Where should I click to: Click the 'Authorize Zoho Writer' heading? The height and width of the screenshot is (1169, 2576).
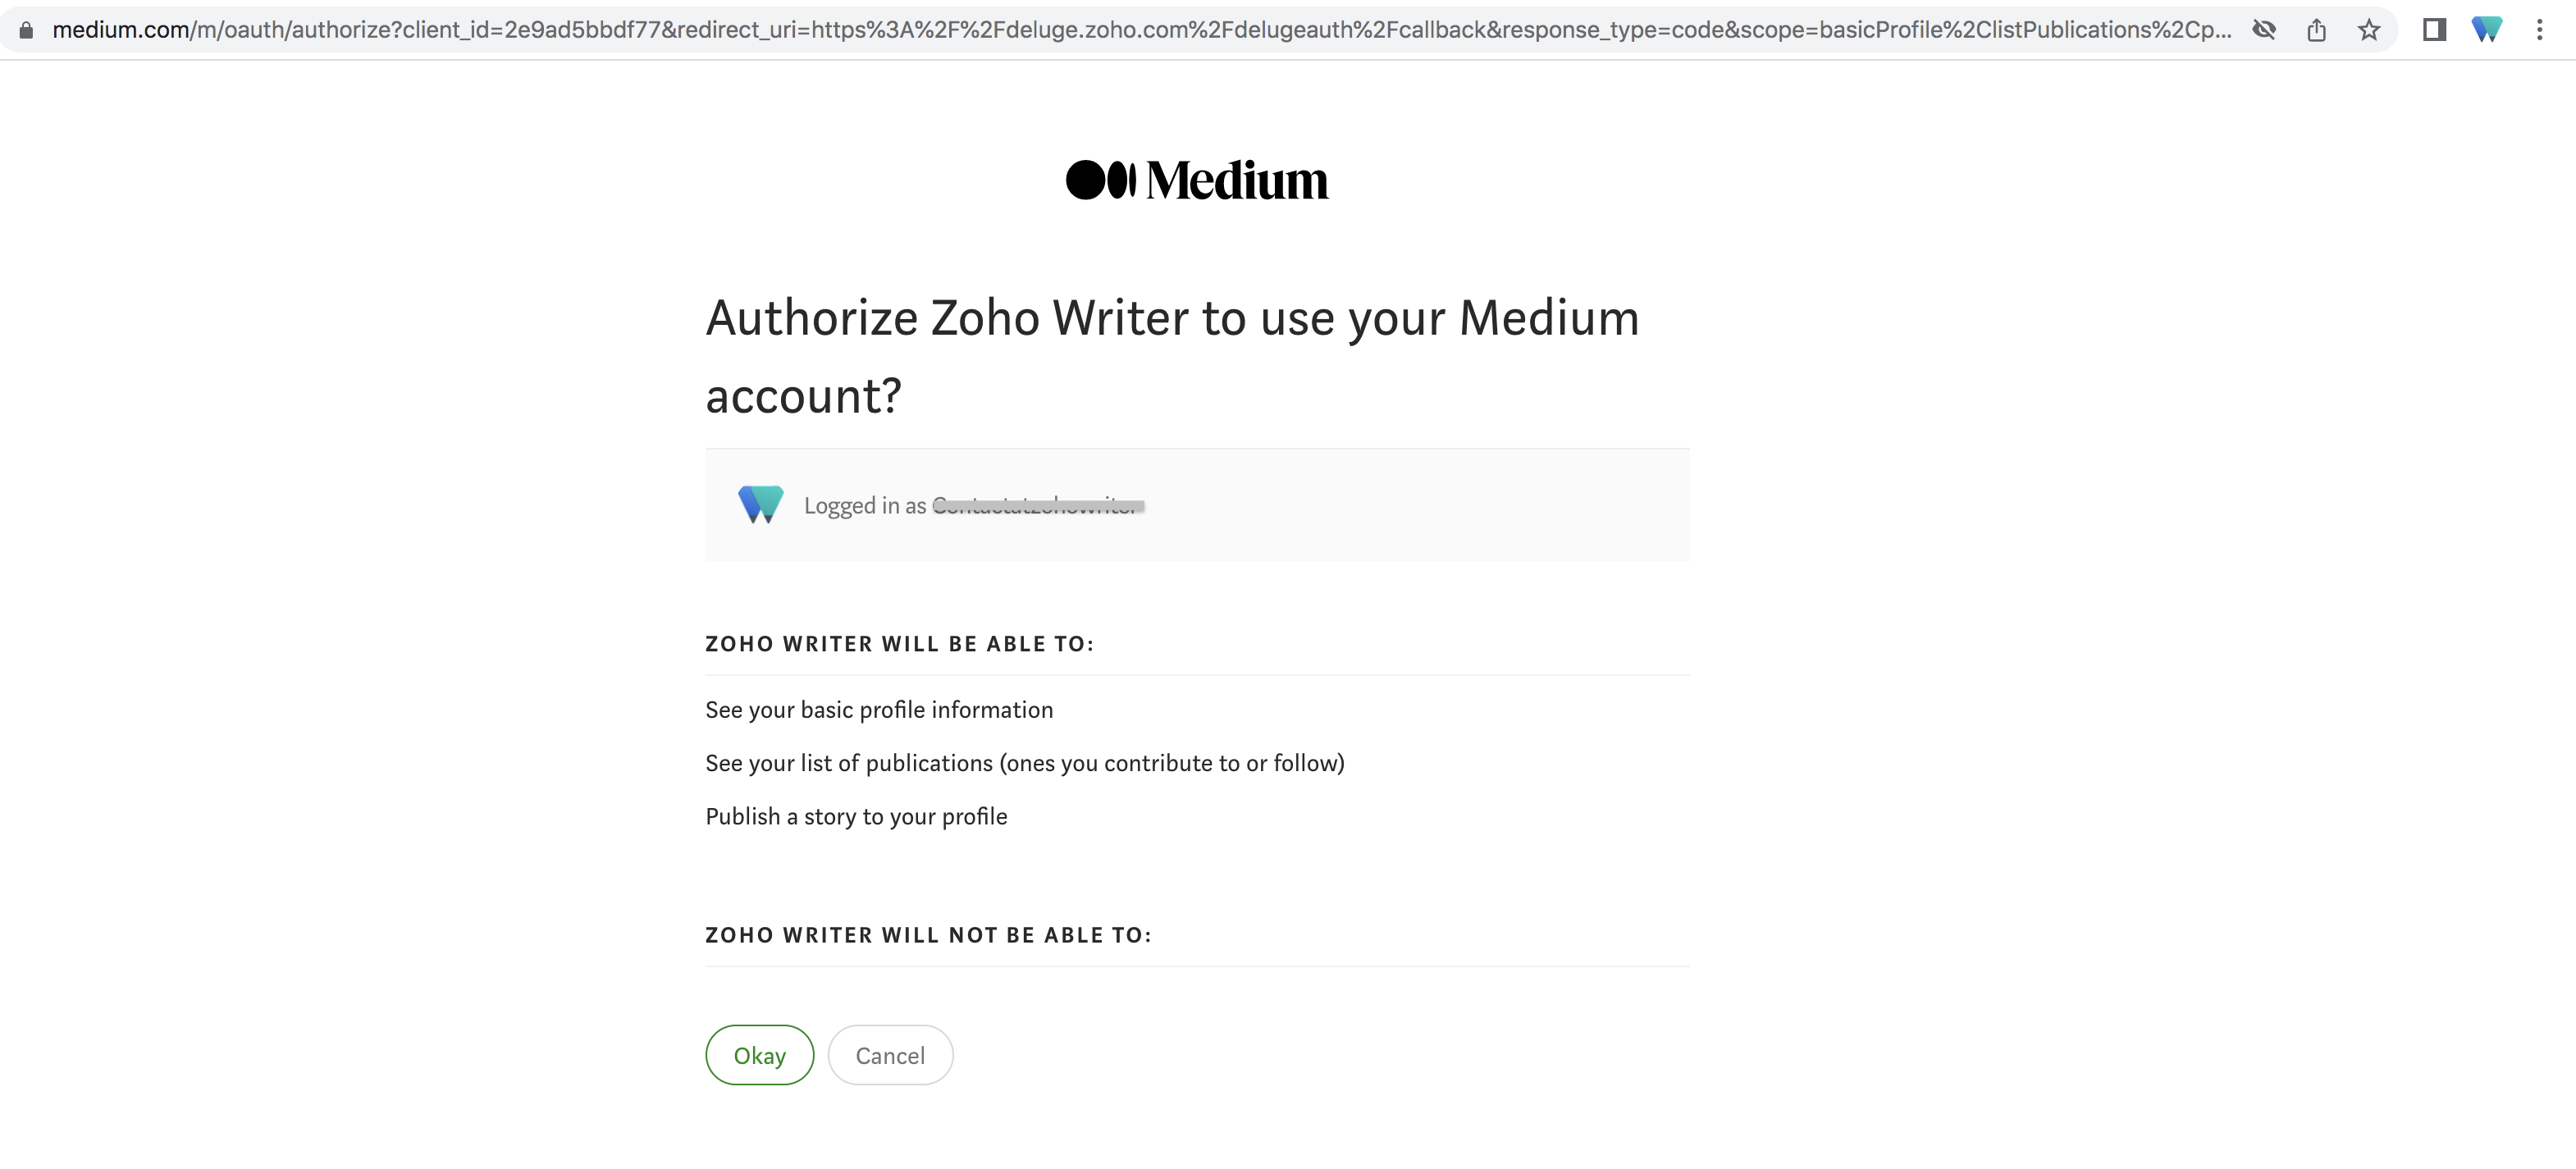coord(1172,356)
